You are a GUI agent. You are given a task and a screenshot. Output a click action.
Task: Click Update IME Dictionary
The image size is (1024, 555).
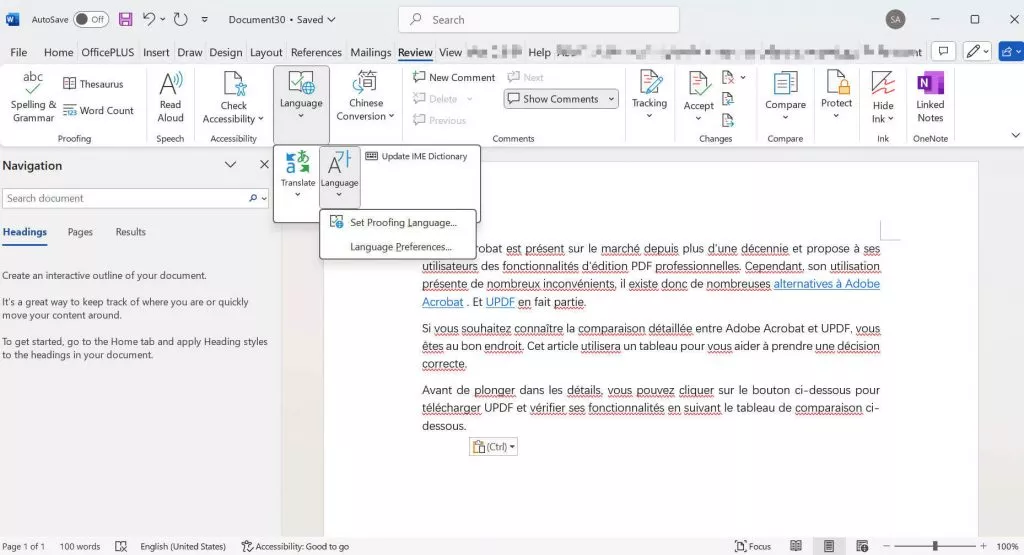point(417,156)
